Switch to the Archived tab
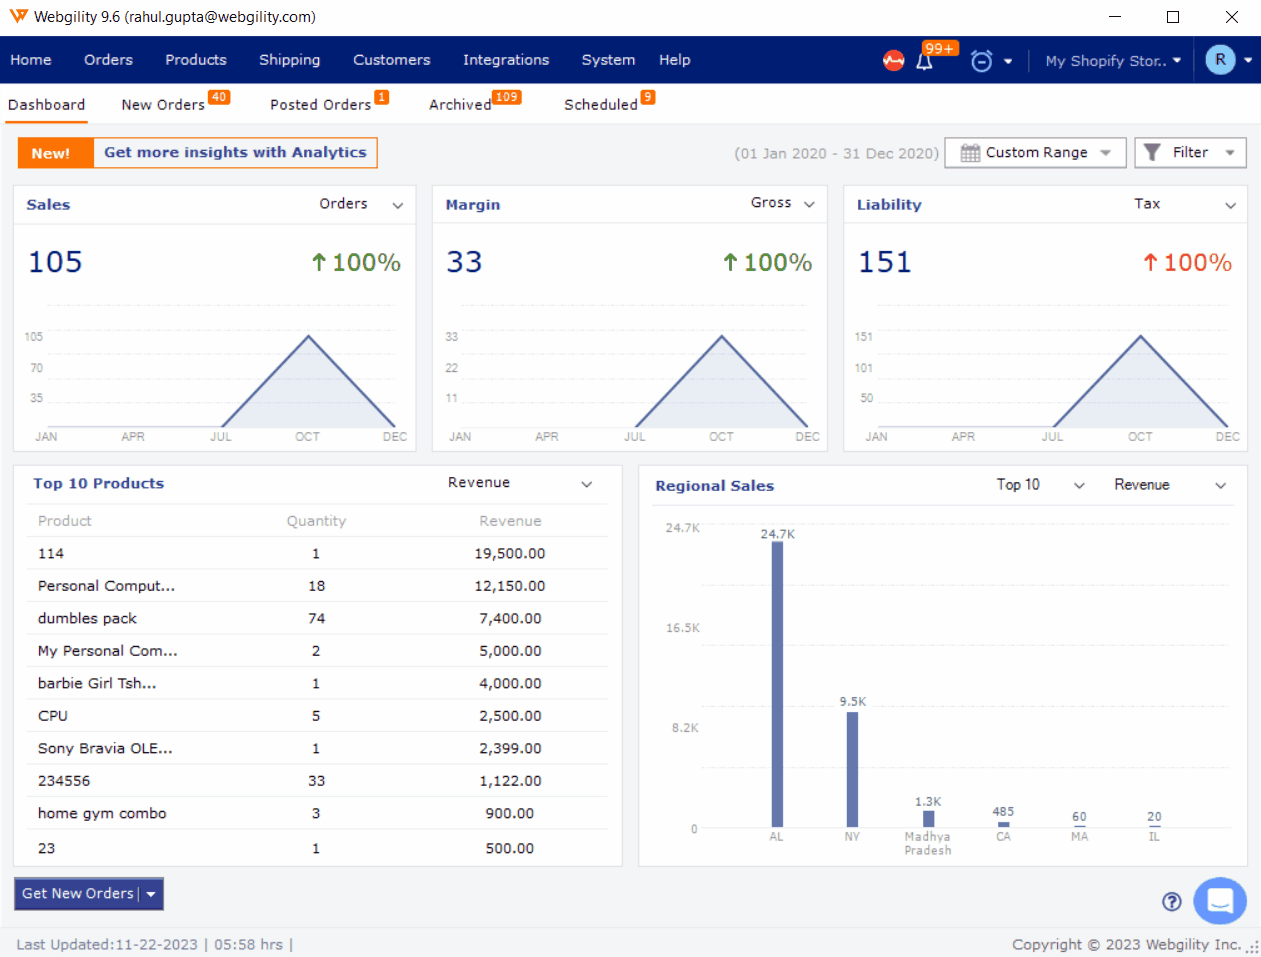 [x=460, y=105]
